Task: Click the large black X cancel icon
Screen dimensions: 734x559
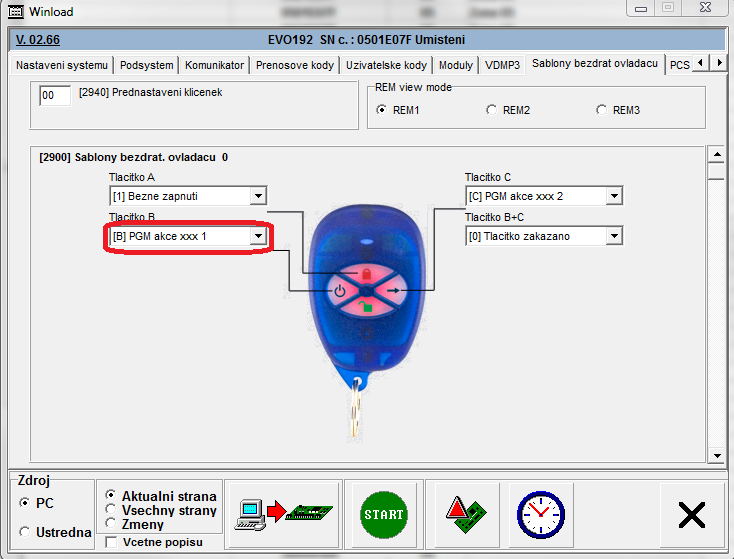Action: tap(691, 514)
